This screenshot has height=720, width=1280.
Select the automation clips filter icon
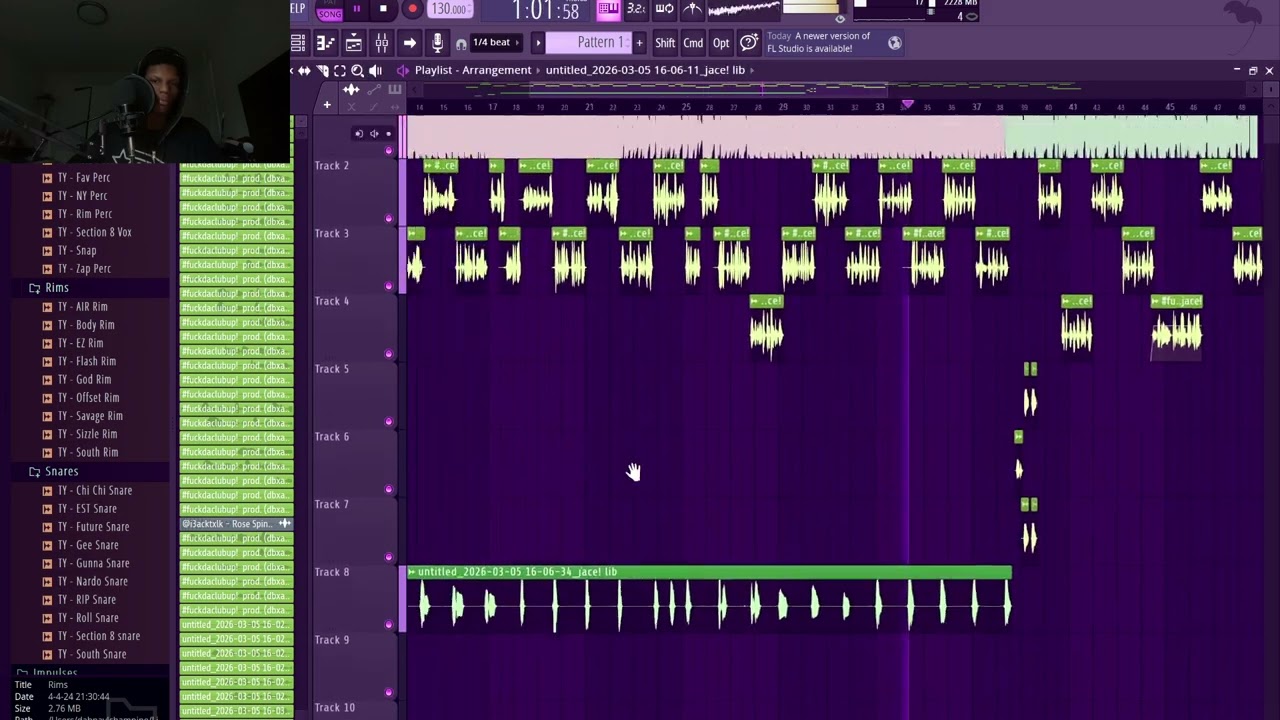374,90
